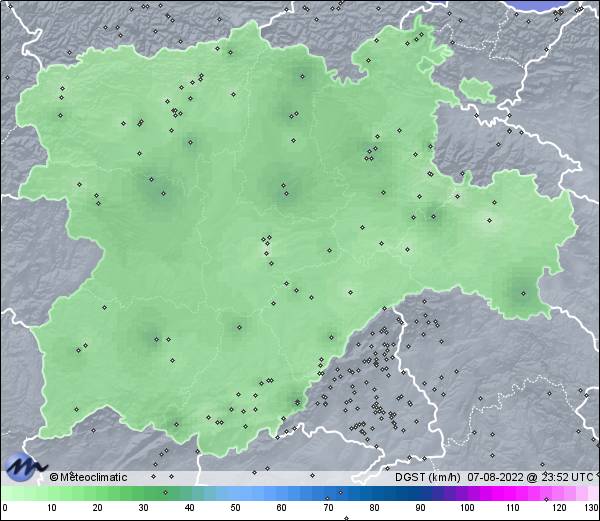Select the DGST (km/h) variable label
Image resolution: width=600 pixels, height=521 pixels.
pos(428,477)
